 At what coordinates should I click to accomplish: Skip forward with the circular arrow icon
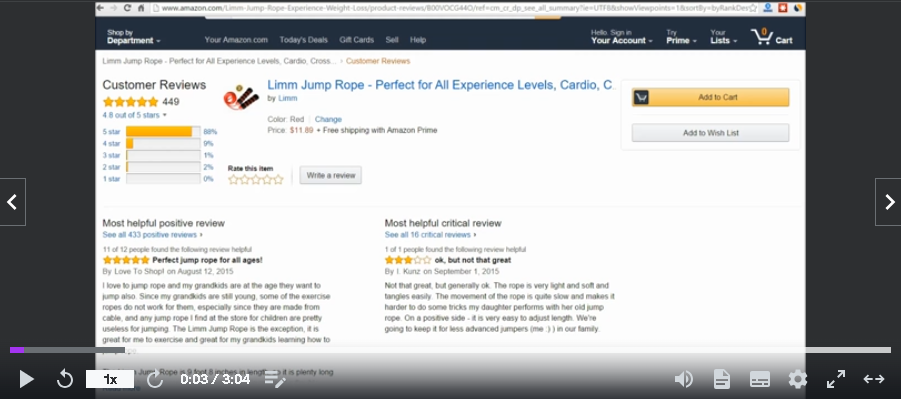click(155, 379)
